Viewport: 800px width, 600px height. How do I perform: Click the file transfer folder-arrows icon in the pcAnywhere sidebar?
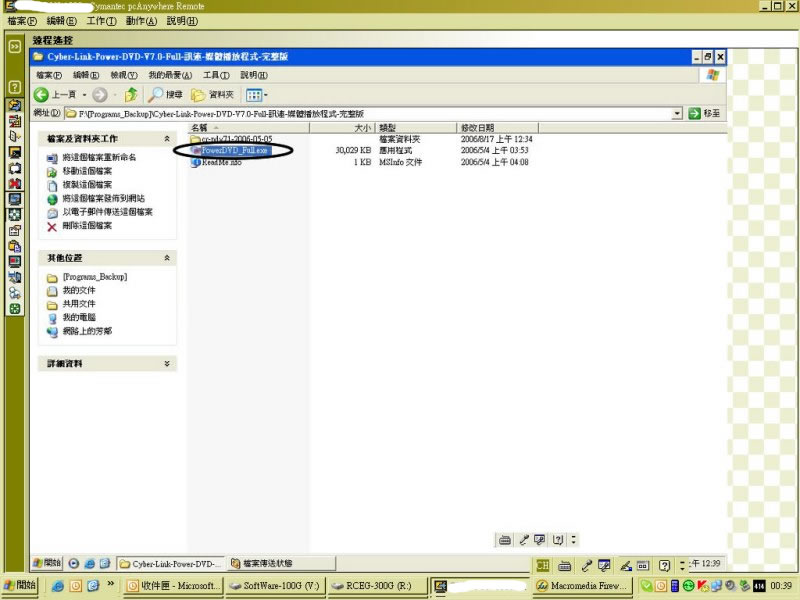tap(15, 105)
